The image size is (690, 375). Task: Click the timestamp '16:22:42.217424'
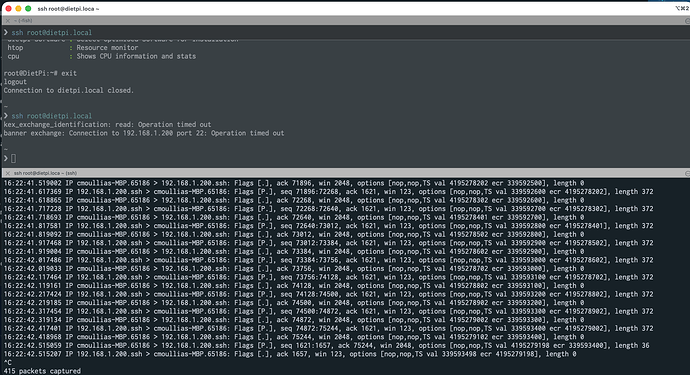[33, 294]
